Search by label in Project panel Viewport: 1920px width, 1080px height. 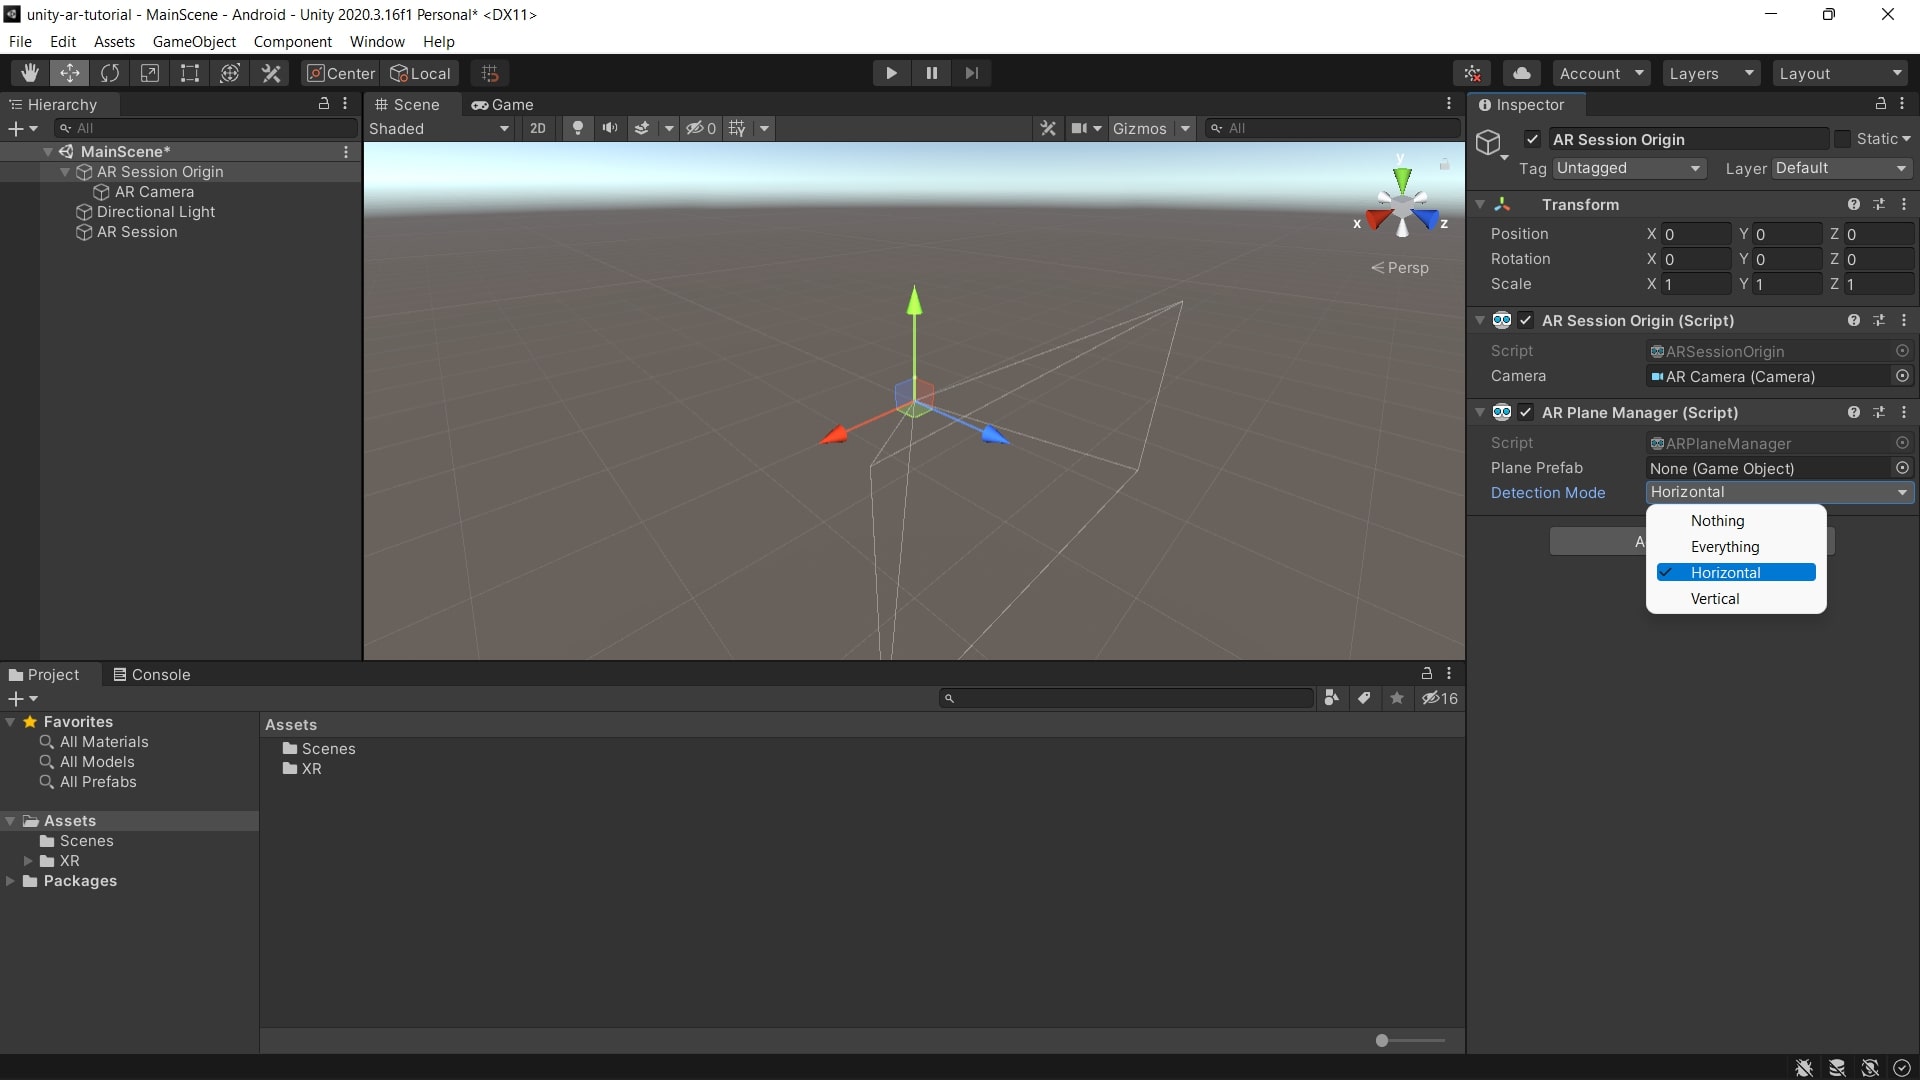(1364, 698)
